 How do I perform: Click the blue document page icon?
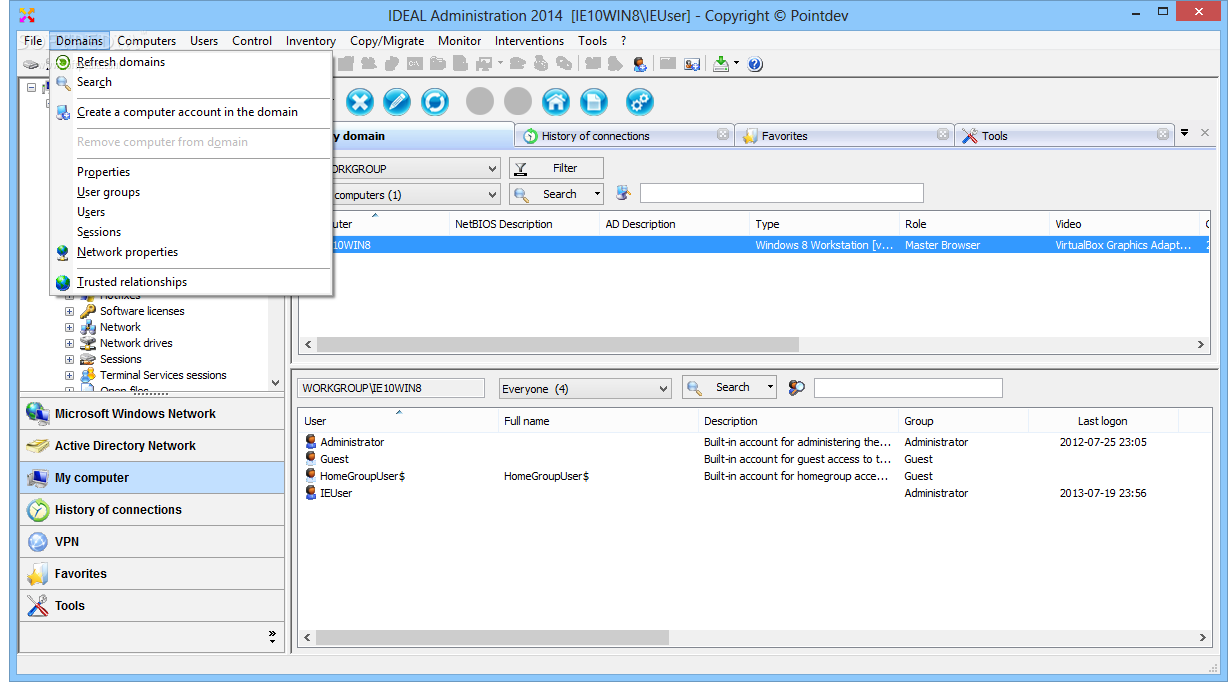point(594,101)
